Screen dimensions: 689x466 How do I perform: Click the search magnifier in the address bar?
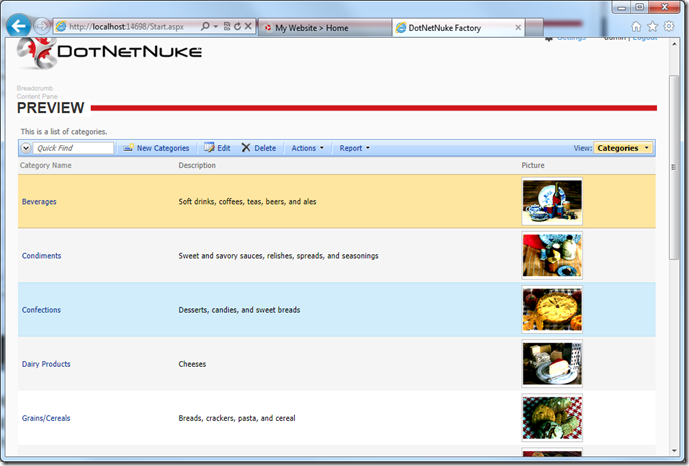click(205, 26)
